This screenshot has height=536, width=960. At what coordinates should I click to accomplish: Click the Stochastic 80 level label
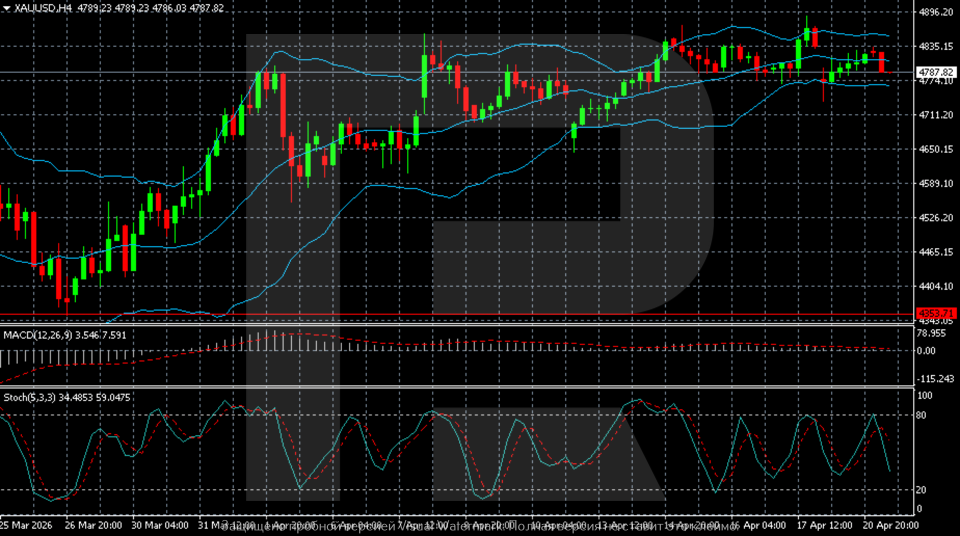(924, 414)
